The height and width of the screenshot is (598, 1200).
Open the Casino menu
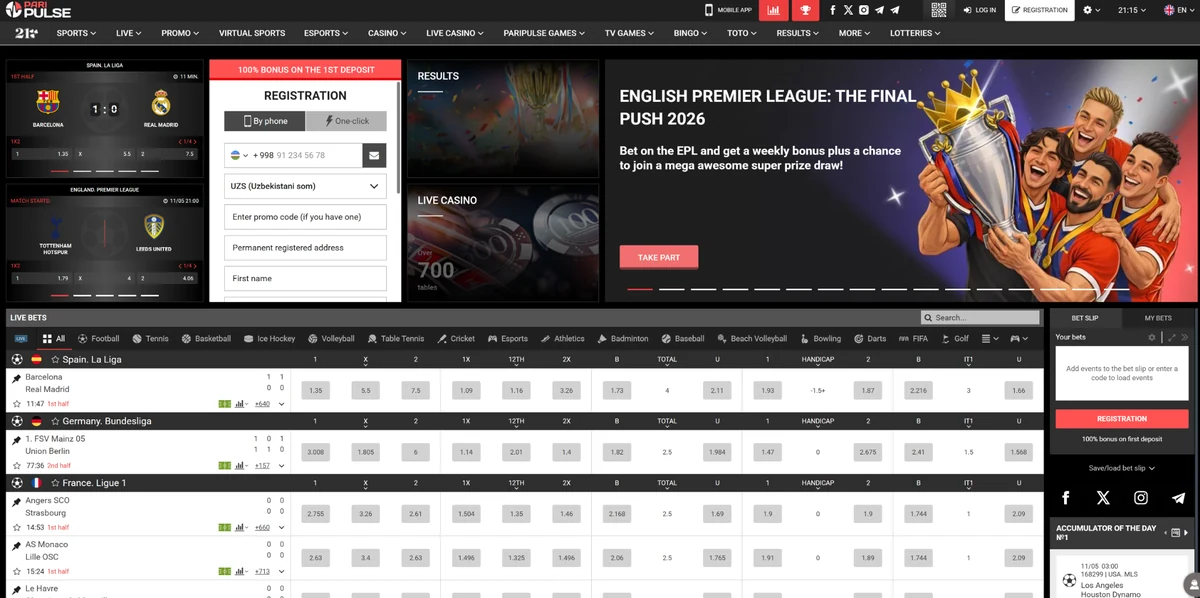pos(387,33)
